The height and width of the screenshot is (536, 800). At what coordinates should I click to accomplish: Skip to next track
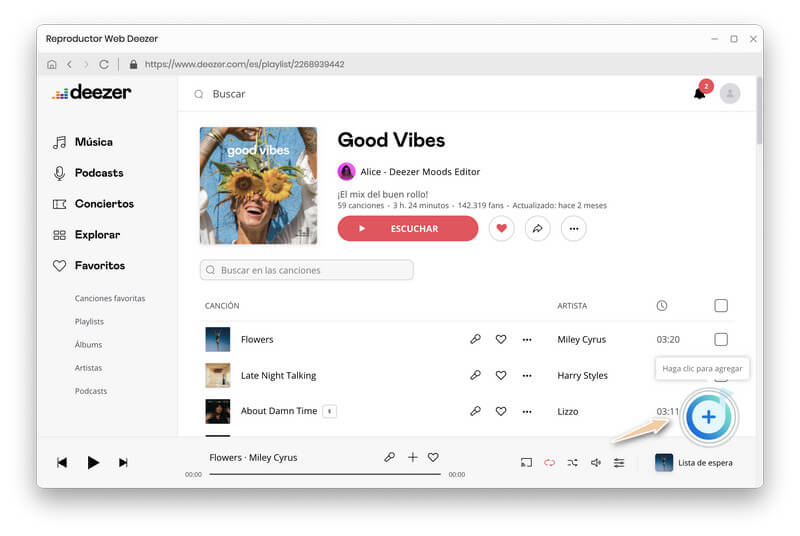[123, 463]
